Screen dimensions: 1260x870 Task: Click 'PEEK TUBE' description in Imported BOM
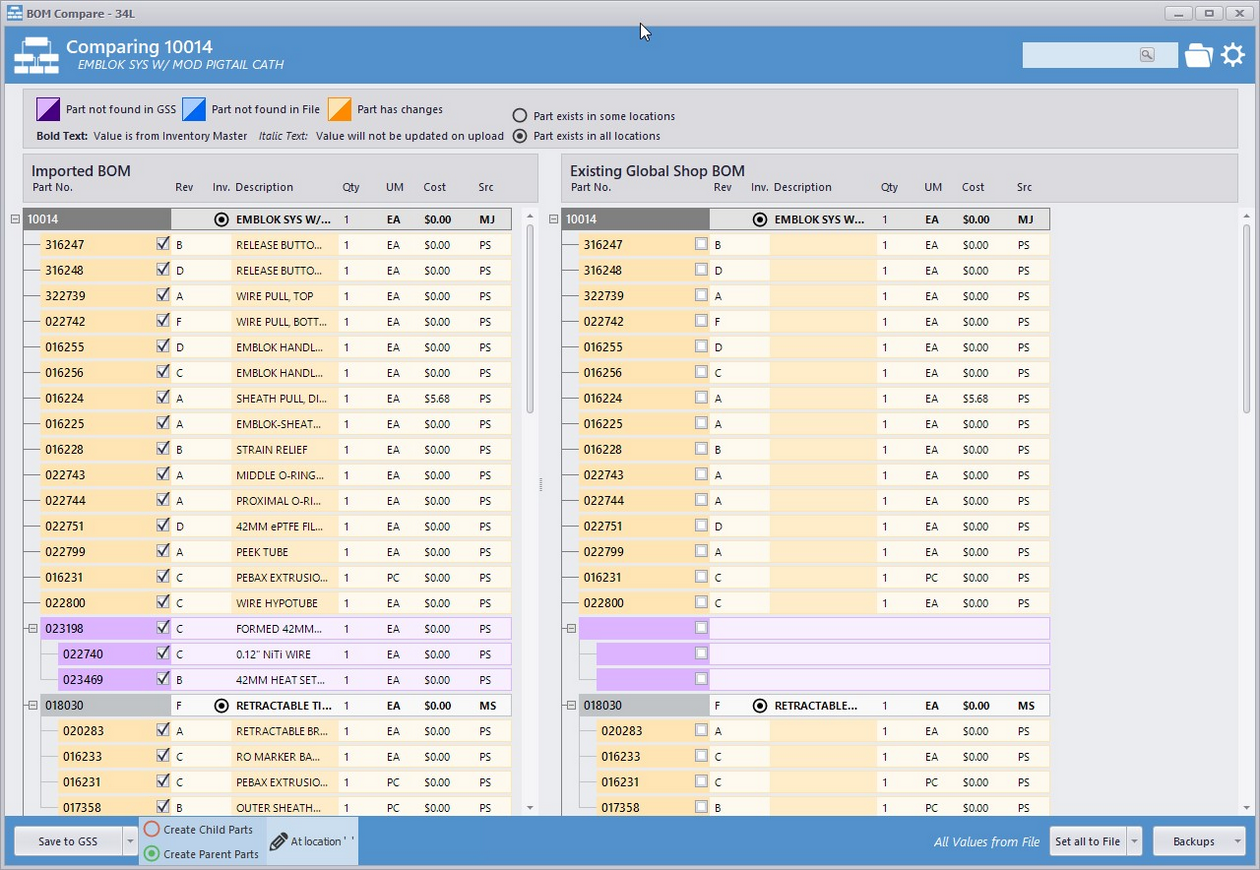(262, 552)
